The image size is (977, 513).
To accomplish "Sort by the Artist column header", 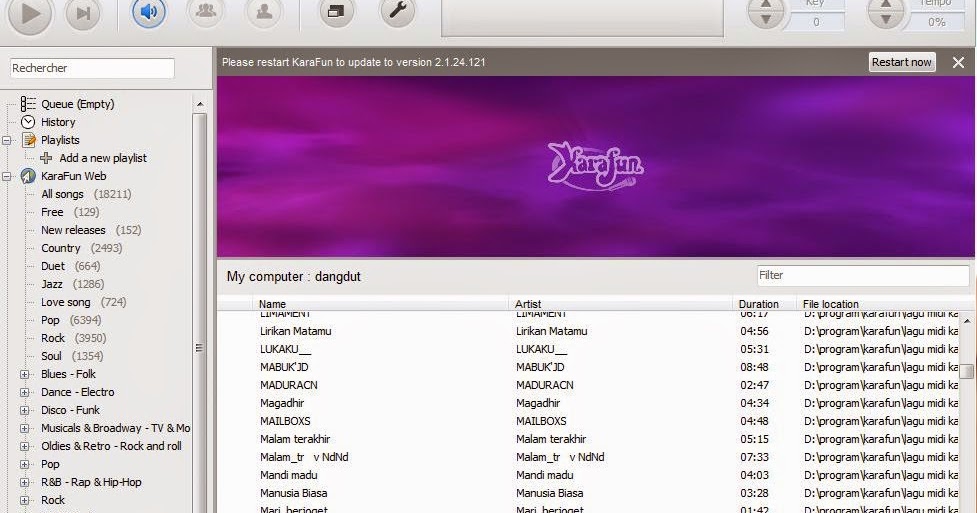I will click(528, 304).
